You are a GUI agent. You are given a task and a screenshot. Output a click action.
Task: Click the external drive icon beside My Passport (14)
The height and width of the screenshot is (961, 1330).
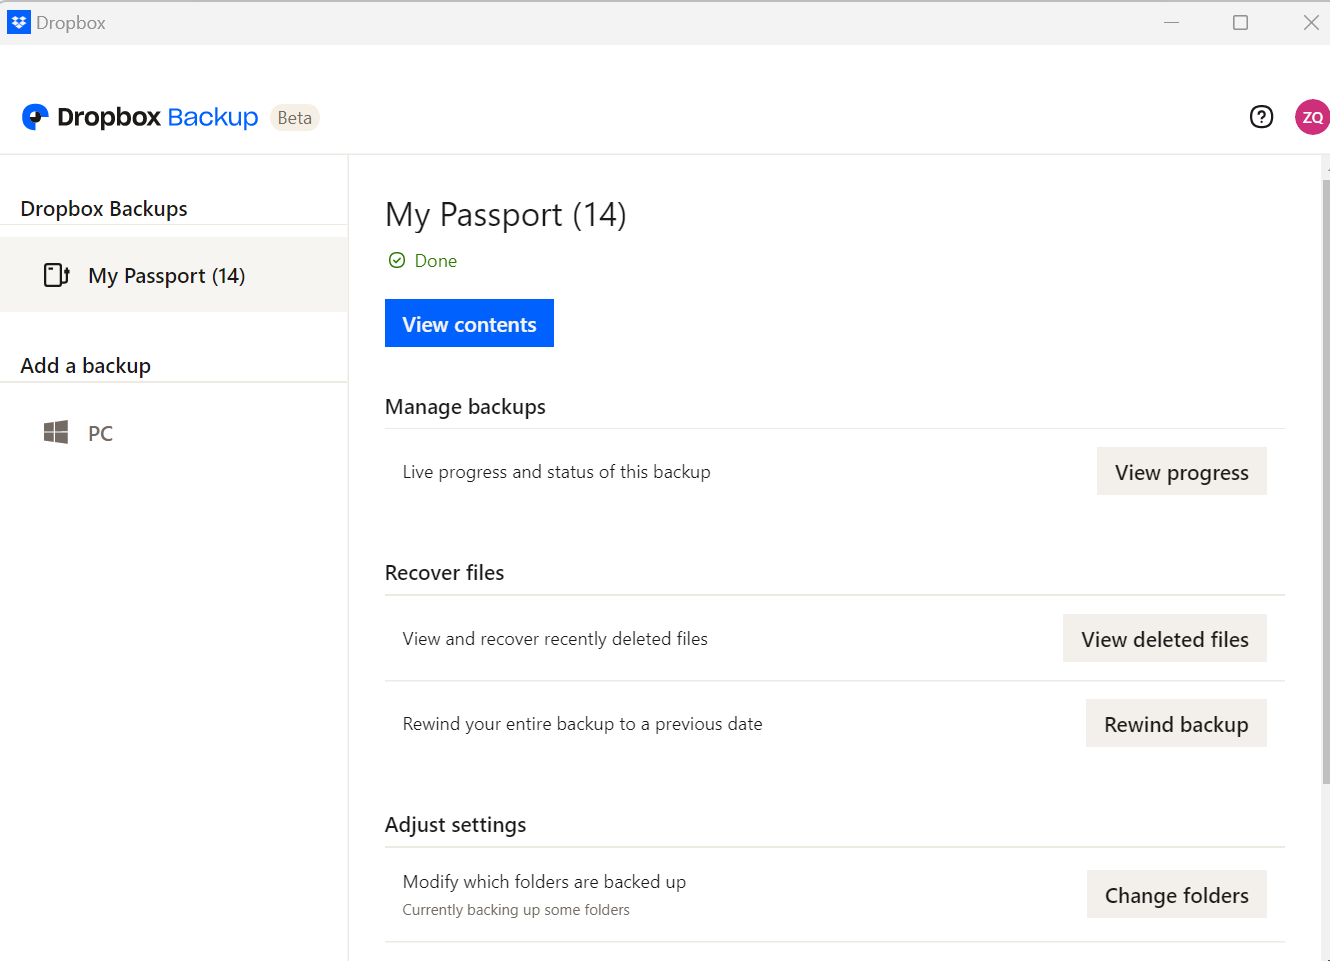click(x=57, y=275)
